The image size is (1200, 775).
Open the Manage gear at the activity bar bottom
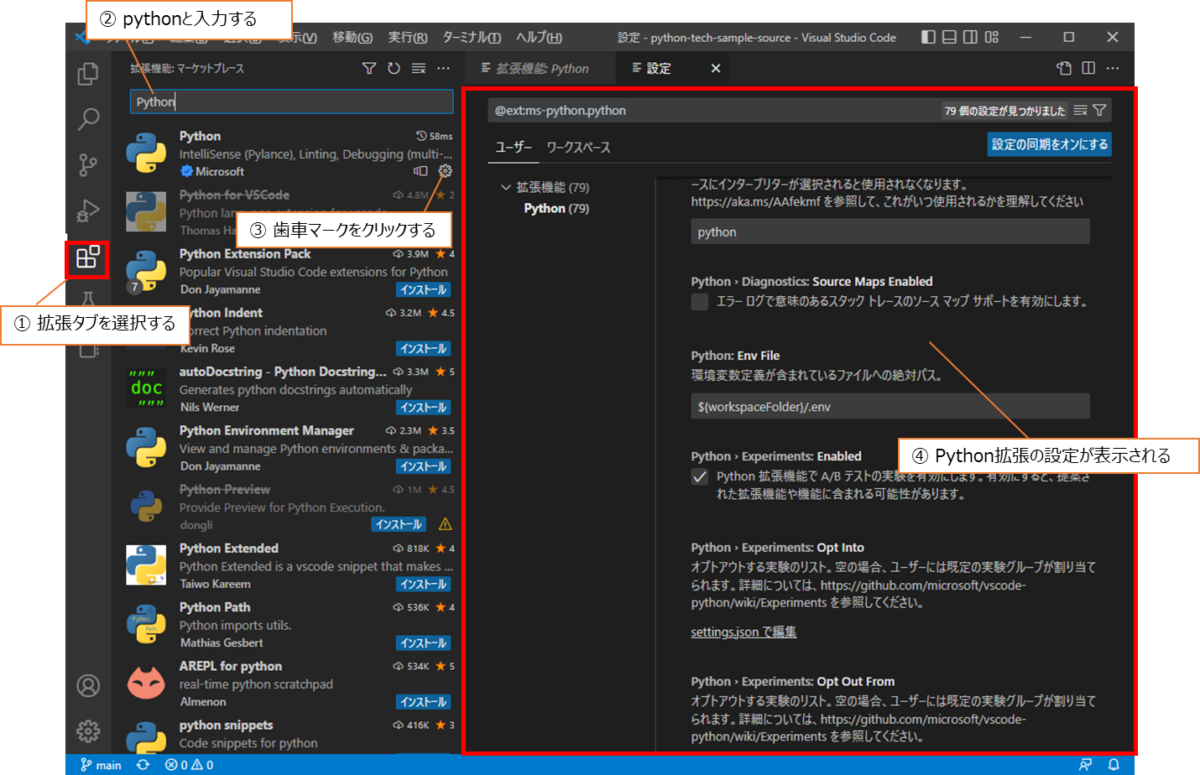click(88, 731)
